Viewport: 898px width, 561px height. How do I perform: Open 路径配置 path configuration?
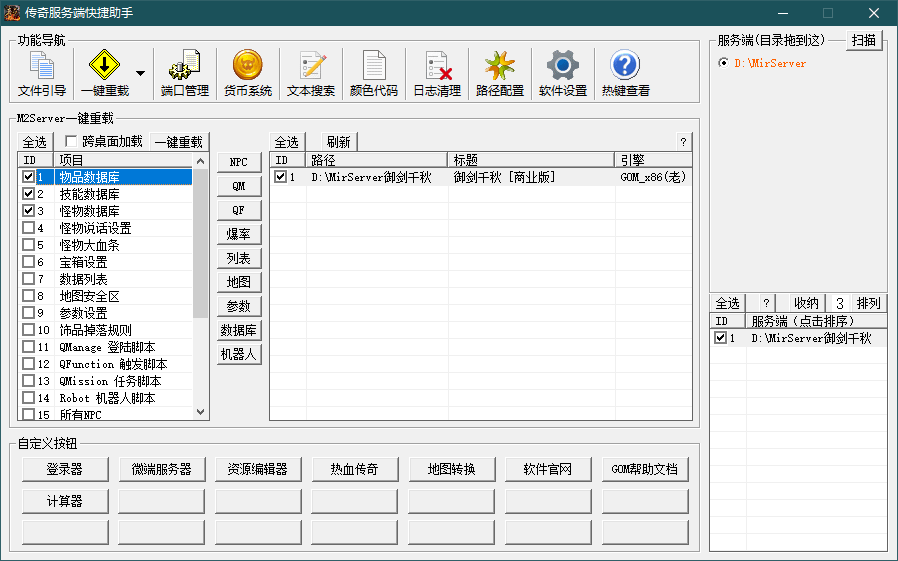pos(499,74)
